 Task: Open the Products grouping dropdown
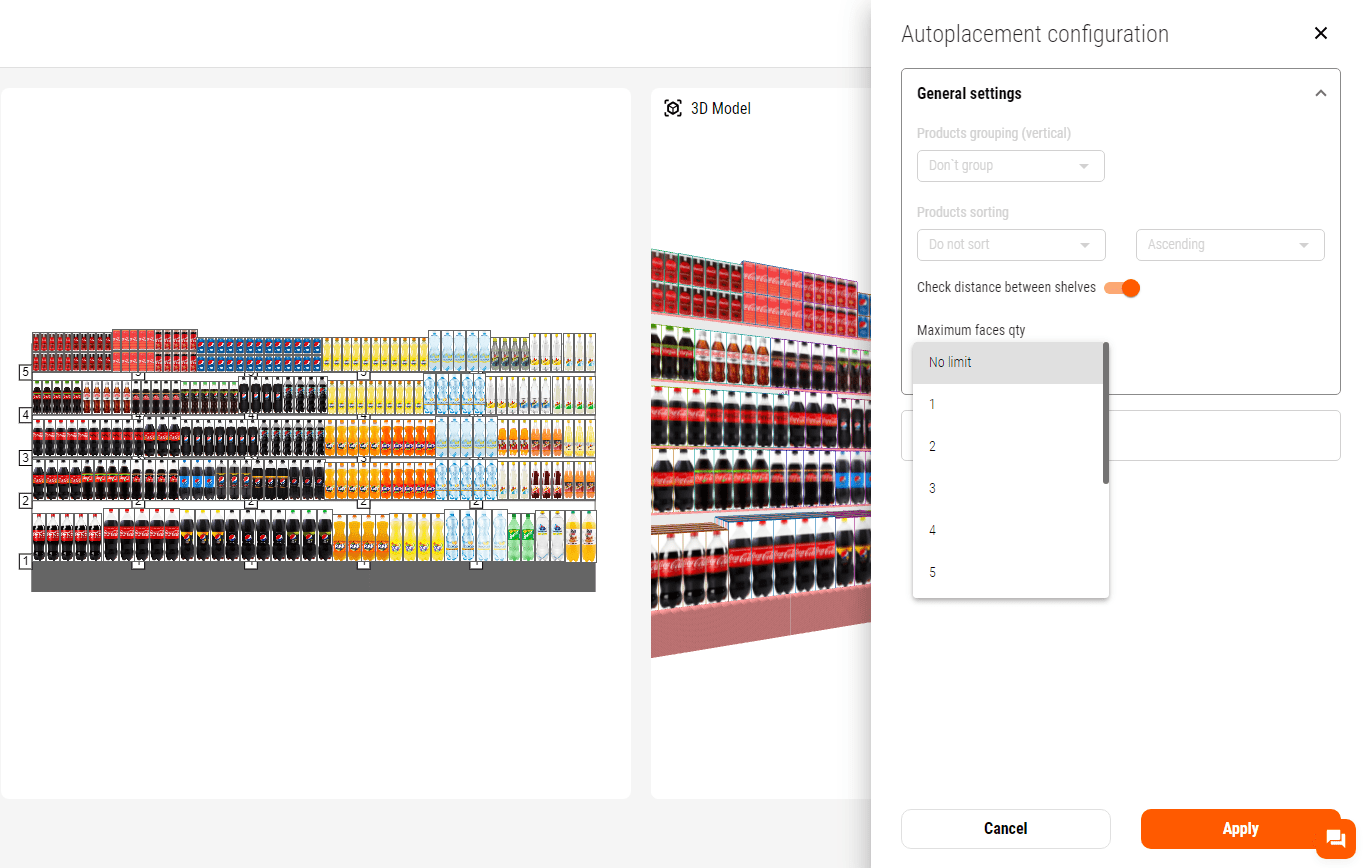click(x=1010, y=166)
